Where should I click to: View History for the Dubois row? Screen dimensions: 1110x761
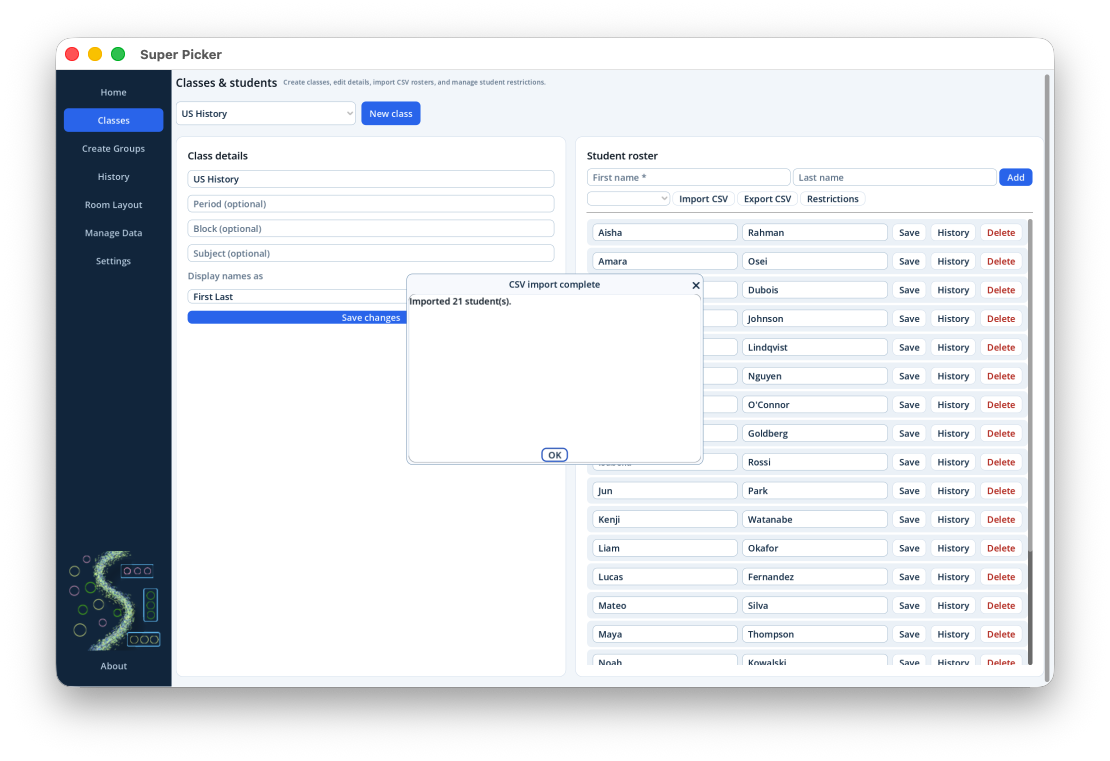click(953, 290)
